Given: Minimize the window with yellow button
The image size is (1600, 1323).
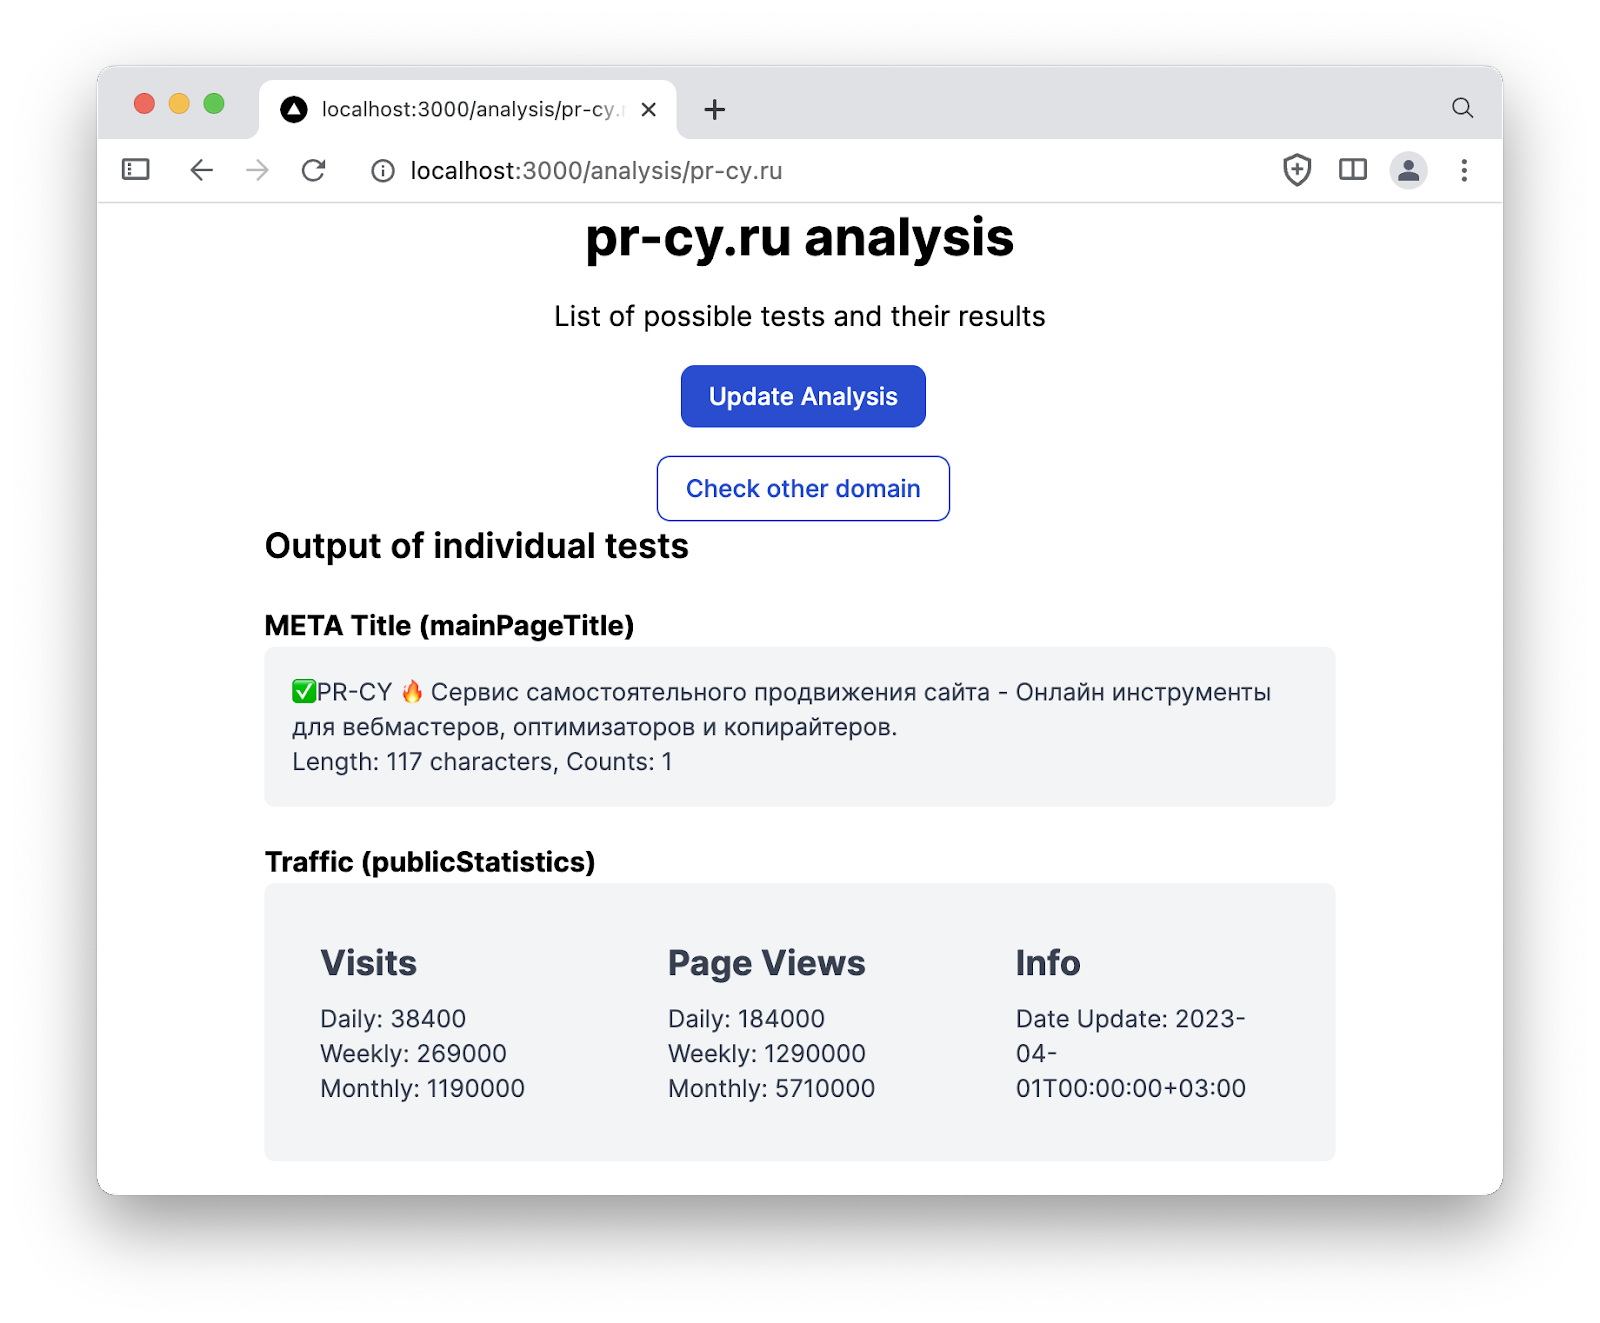Looking at the screenshot, I should (177, 103).
